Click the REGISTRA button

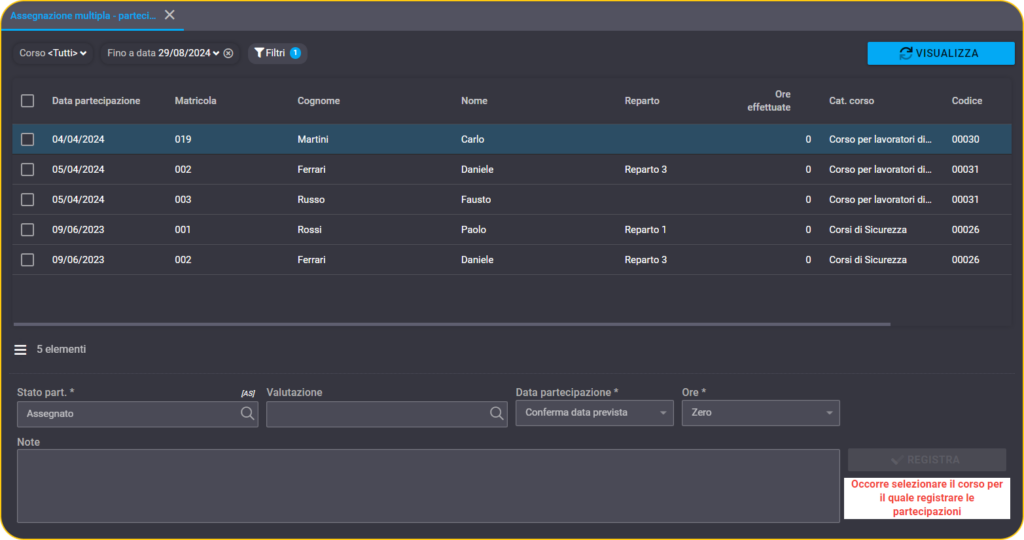coord(927,460)
